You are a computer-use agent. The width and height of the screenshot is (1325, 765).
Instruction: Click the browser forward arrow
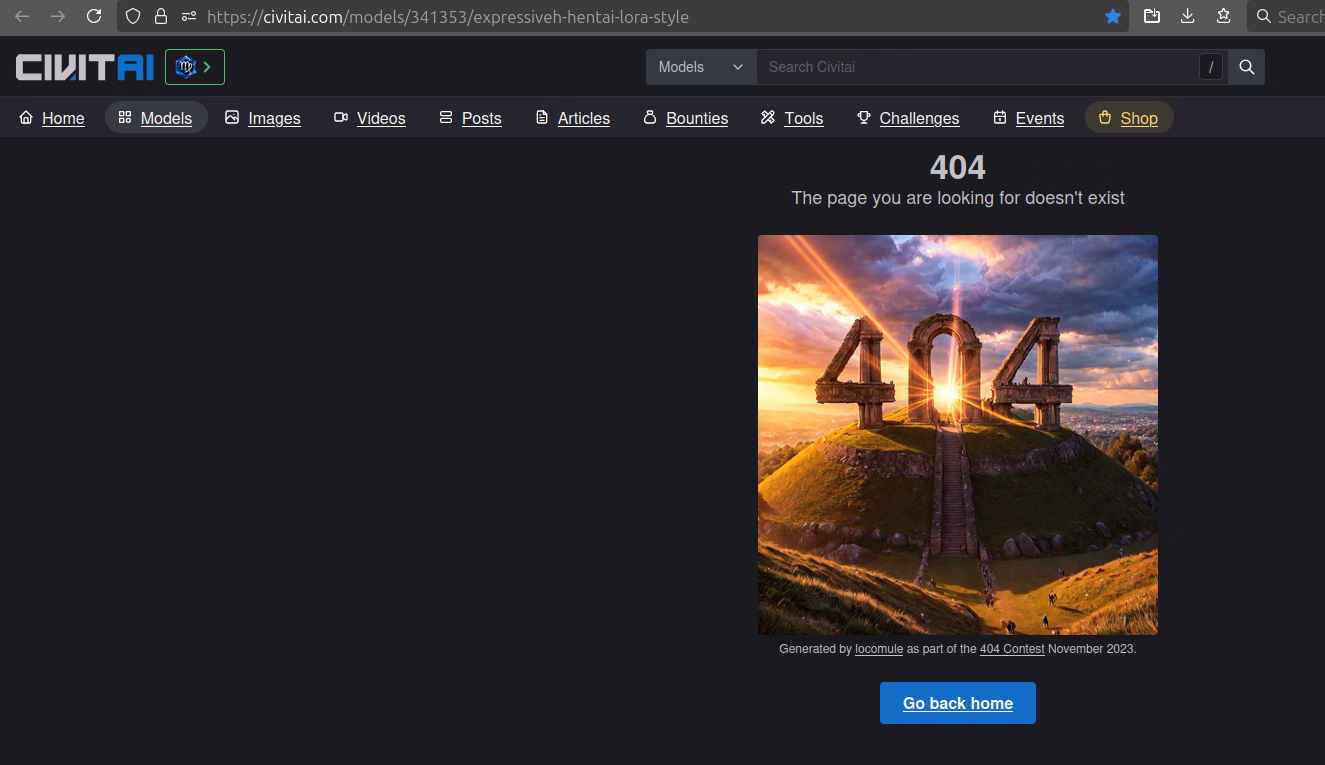click(x=58, y=16)
